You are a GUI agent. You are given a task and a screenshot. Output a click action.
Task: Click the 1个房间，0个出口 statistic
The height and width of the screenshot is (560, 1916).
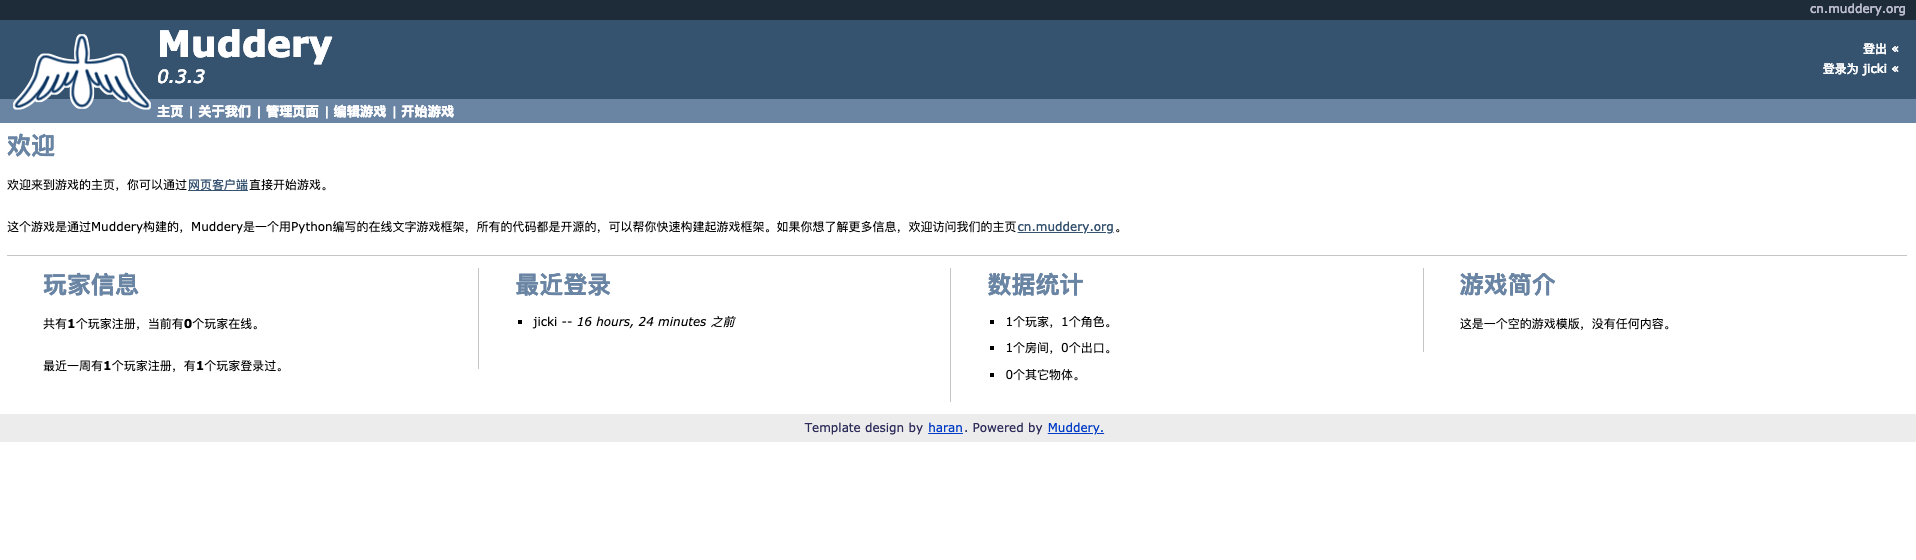click(1059, 348)
